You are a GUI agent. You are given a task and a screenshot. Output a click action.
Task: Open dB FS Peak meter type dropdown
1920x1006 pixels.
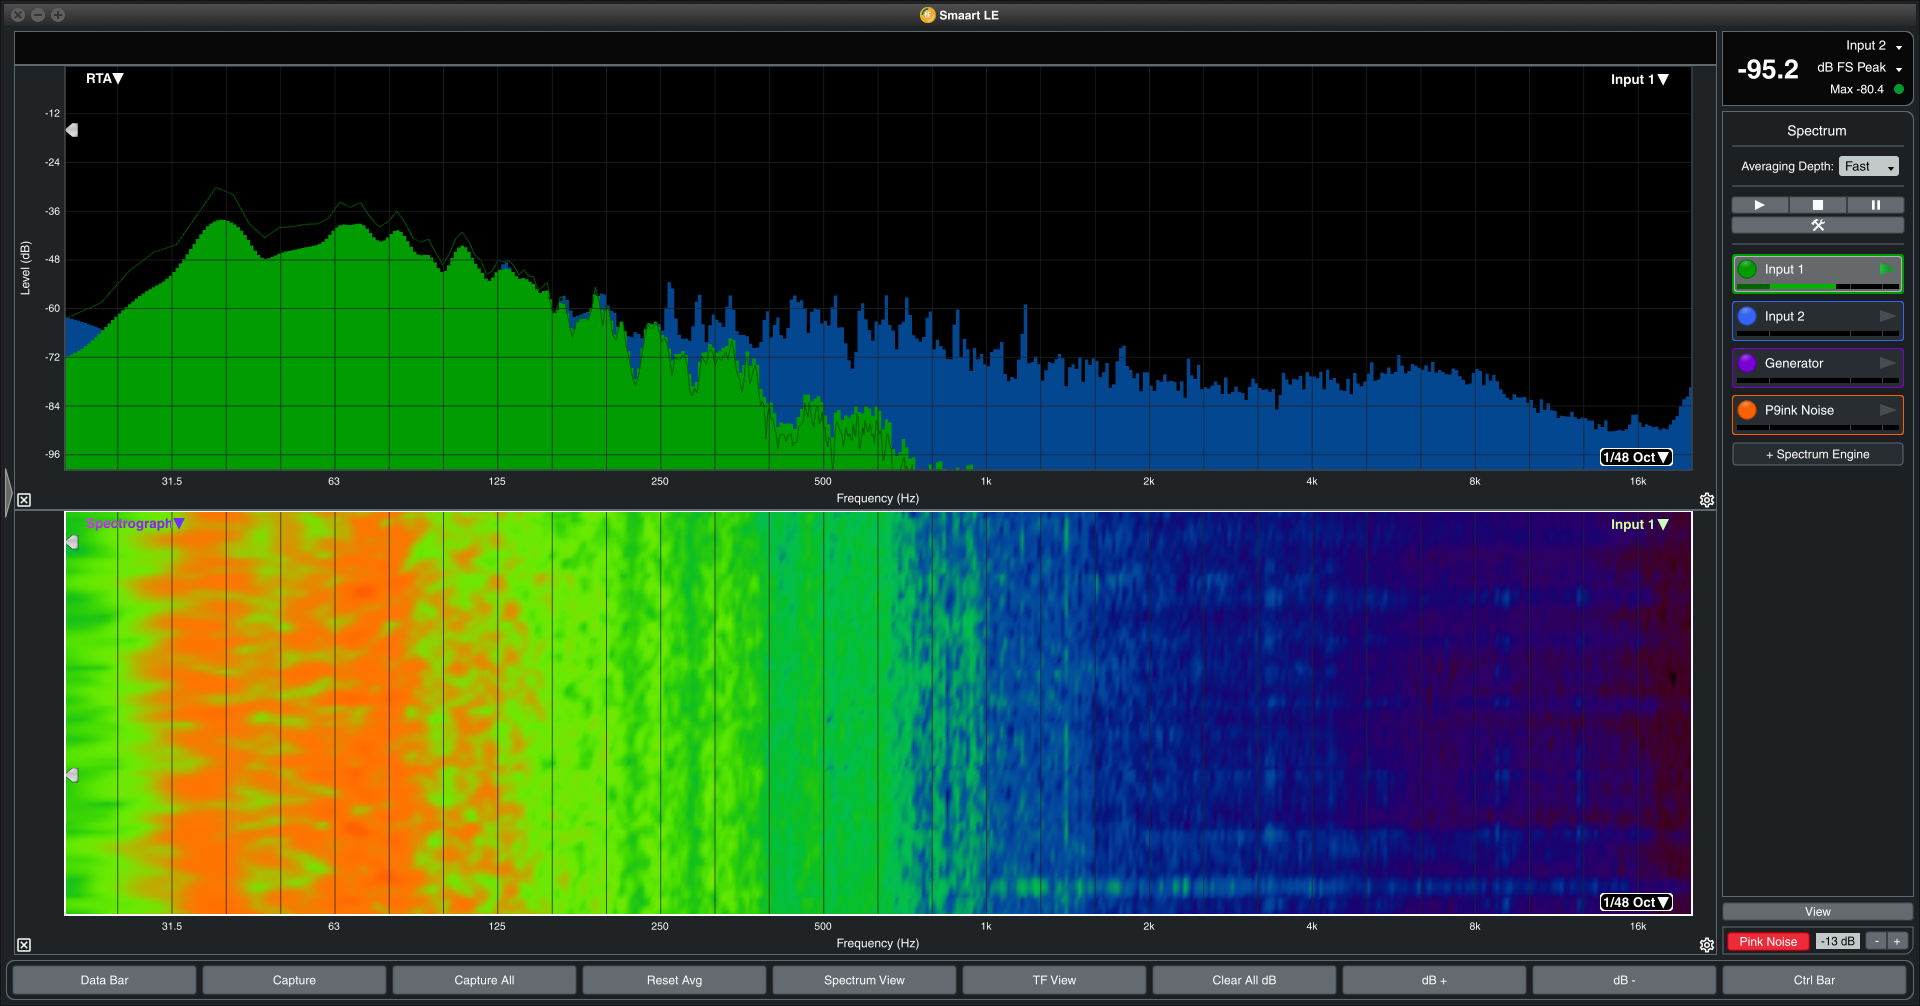[x=1859, y=67]
